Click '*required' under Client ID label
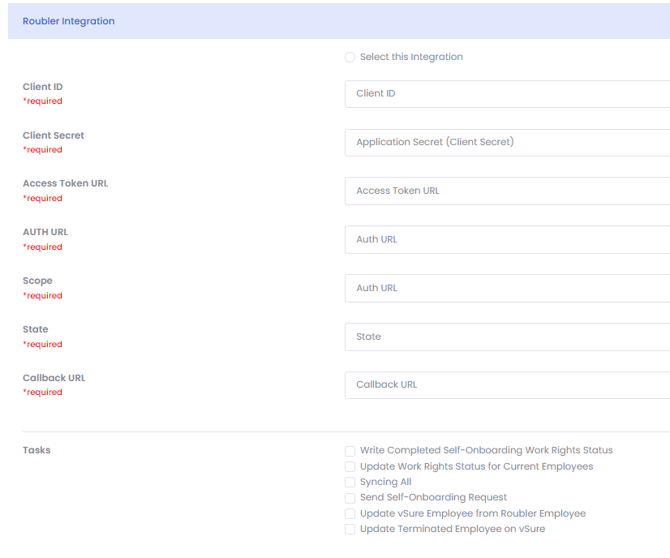This screenshot has height=558, width=670. point(43,101)
